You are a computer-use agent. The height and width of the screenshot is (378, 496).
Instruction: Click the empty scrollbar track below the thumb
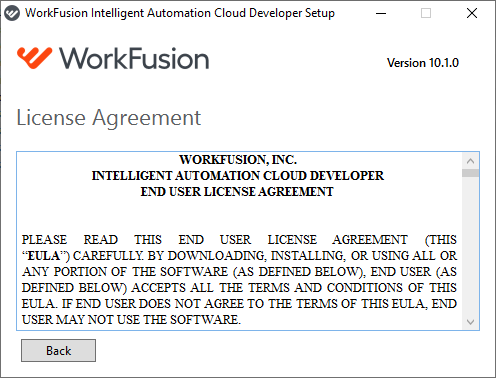click(470, 245)
